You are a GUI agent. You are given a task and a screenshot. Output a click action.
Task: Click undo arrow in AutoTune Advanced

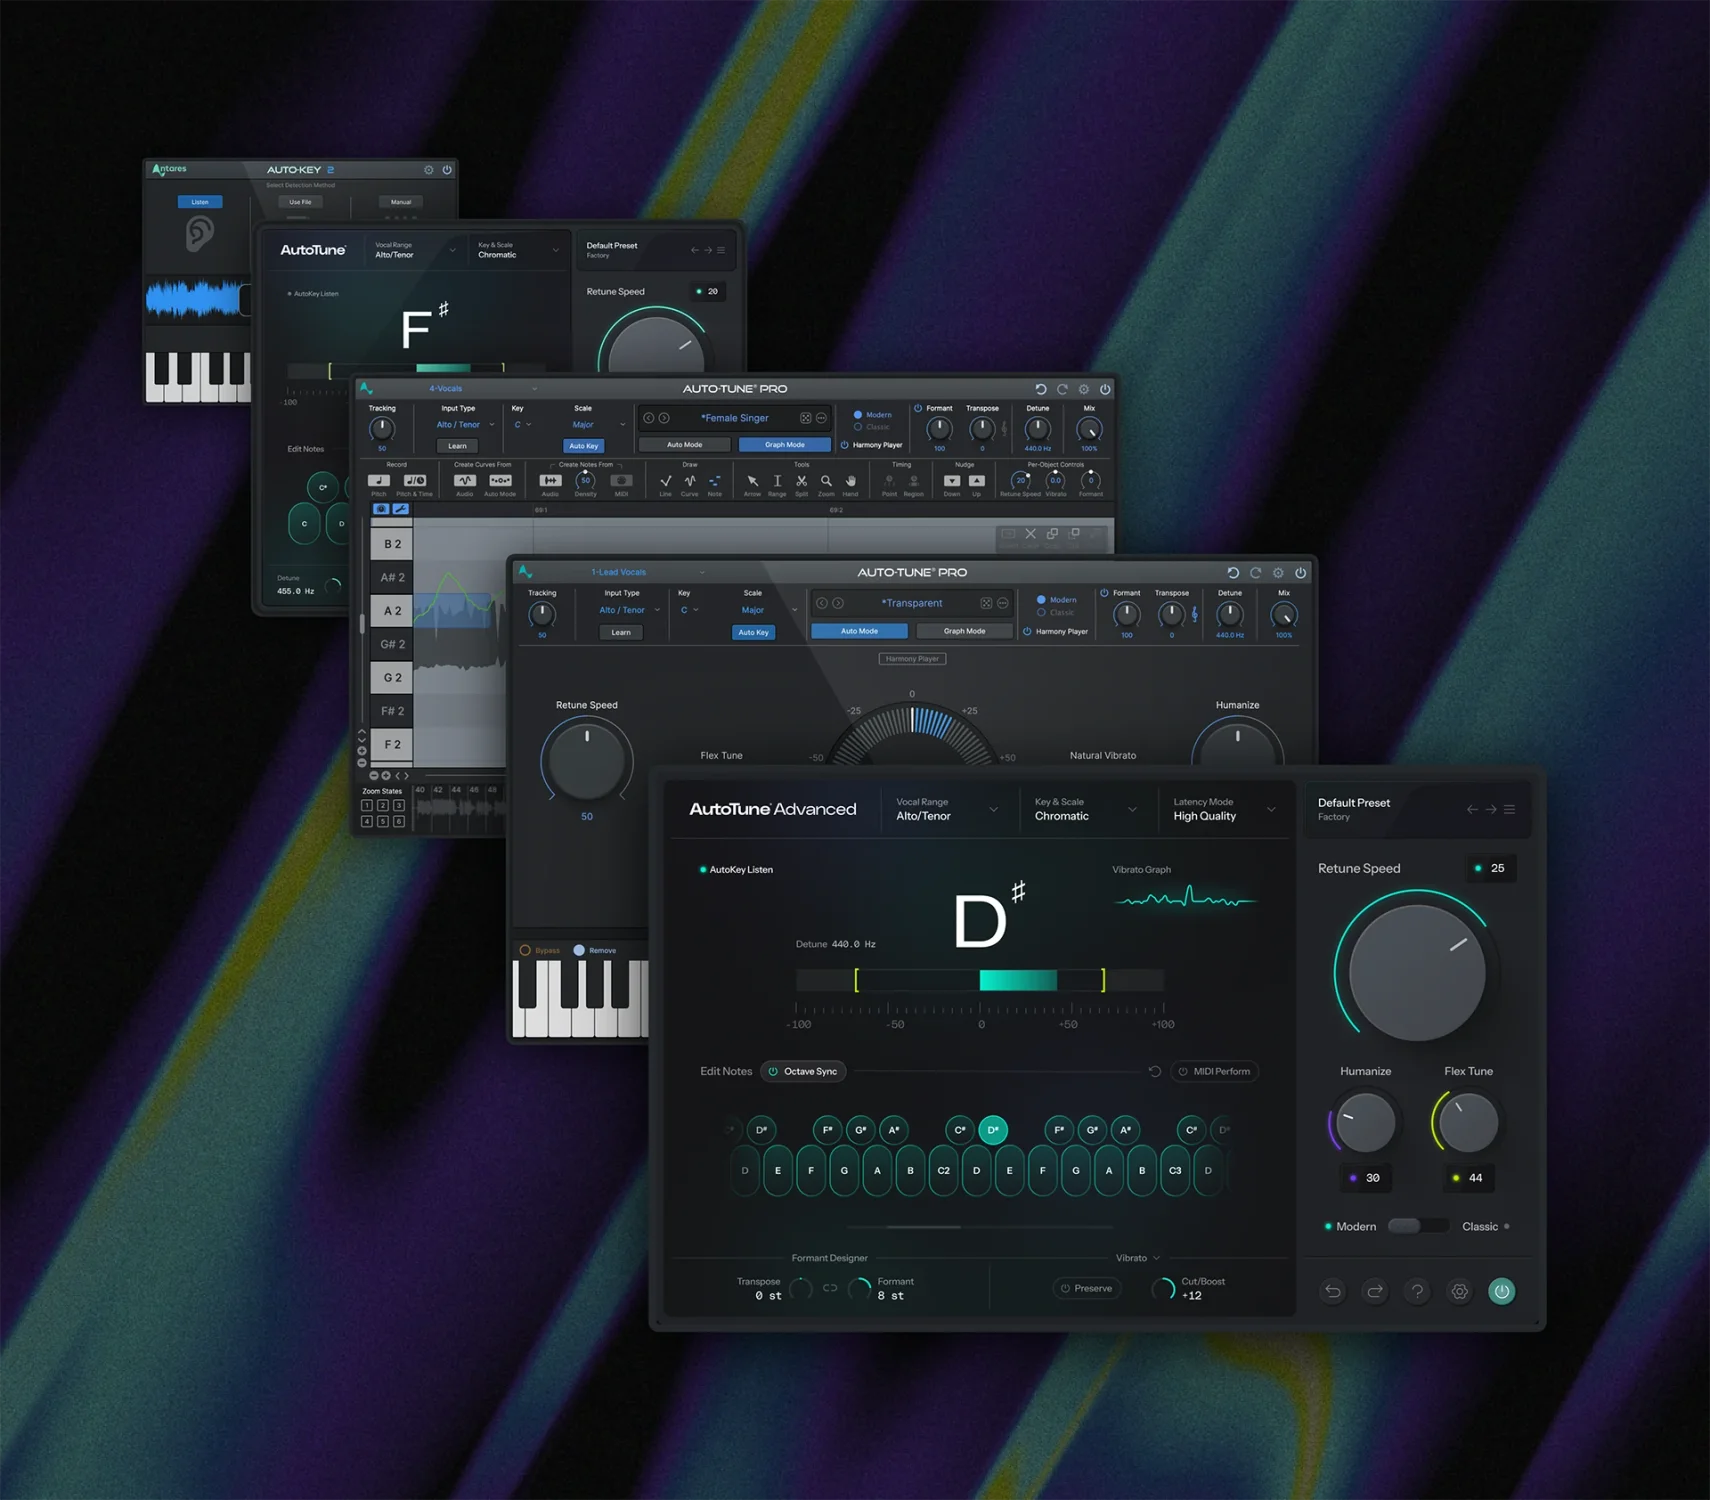click(x=1333, y=1291)
